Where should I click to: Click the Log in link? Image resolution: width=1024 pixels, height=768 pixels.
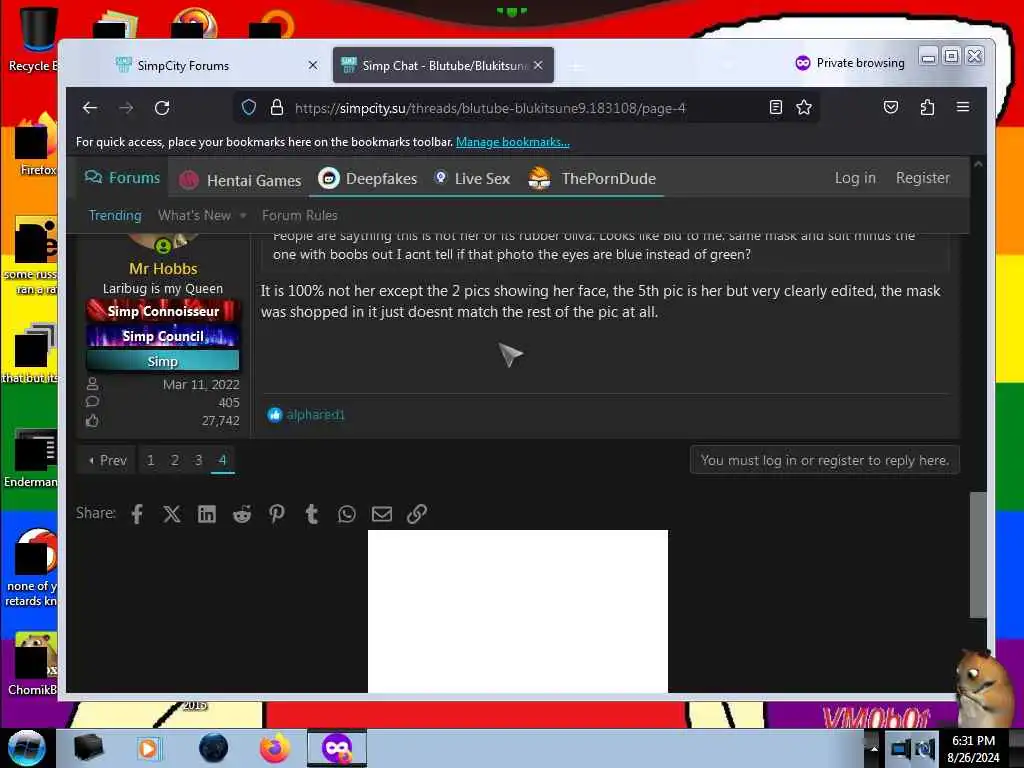click(x=855, y=178)
